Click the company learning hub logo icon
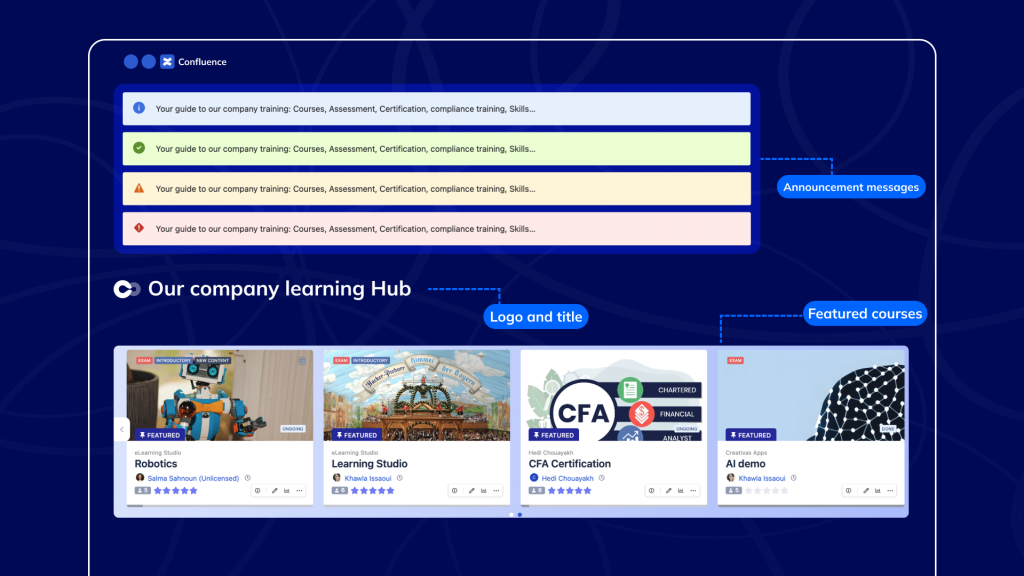 [127, 289]
